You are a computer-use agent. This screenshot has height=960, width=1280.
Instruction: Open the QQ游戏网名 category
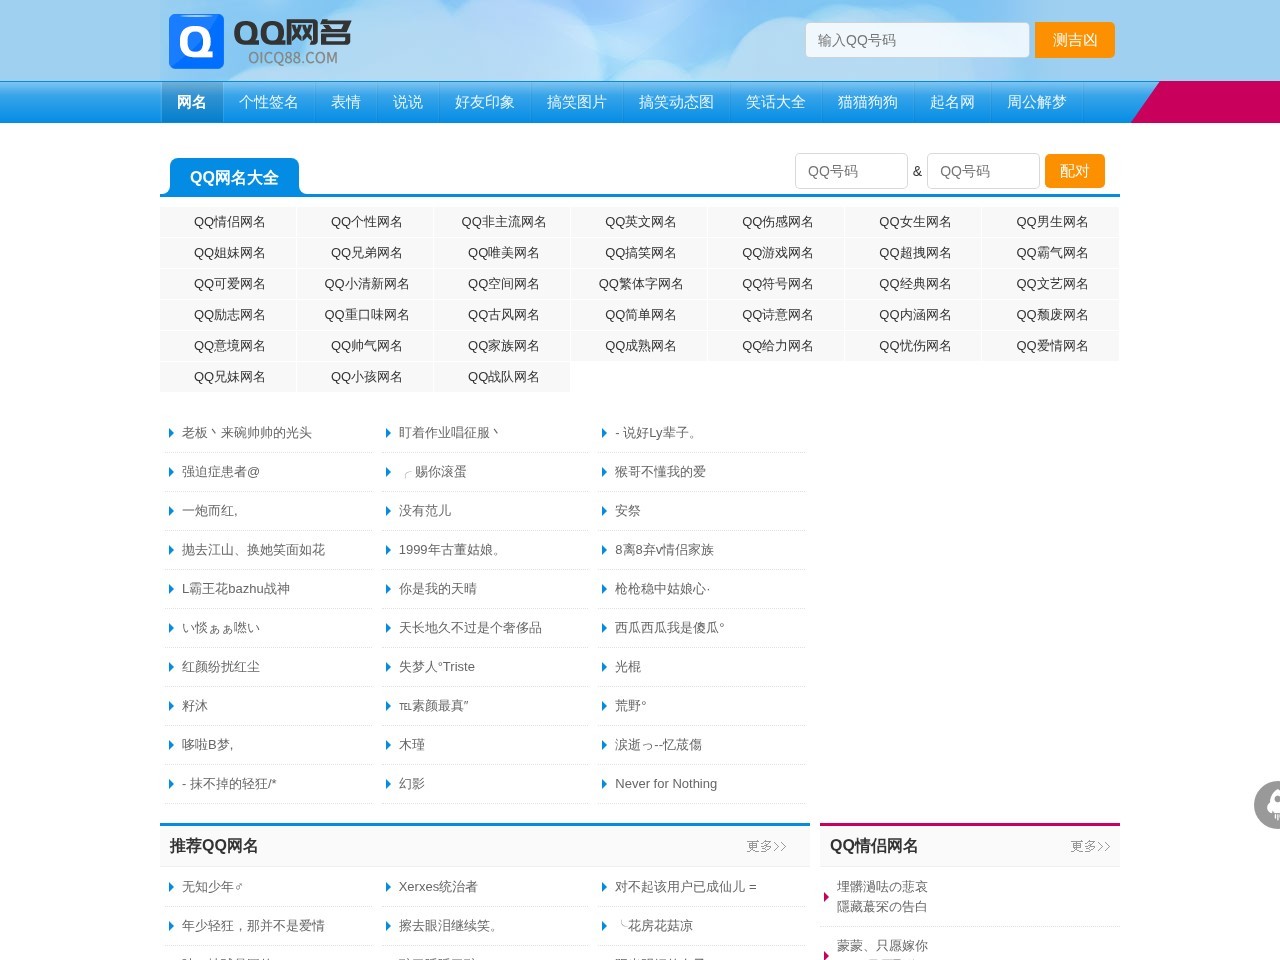click(778, 253)
